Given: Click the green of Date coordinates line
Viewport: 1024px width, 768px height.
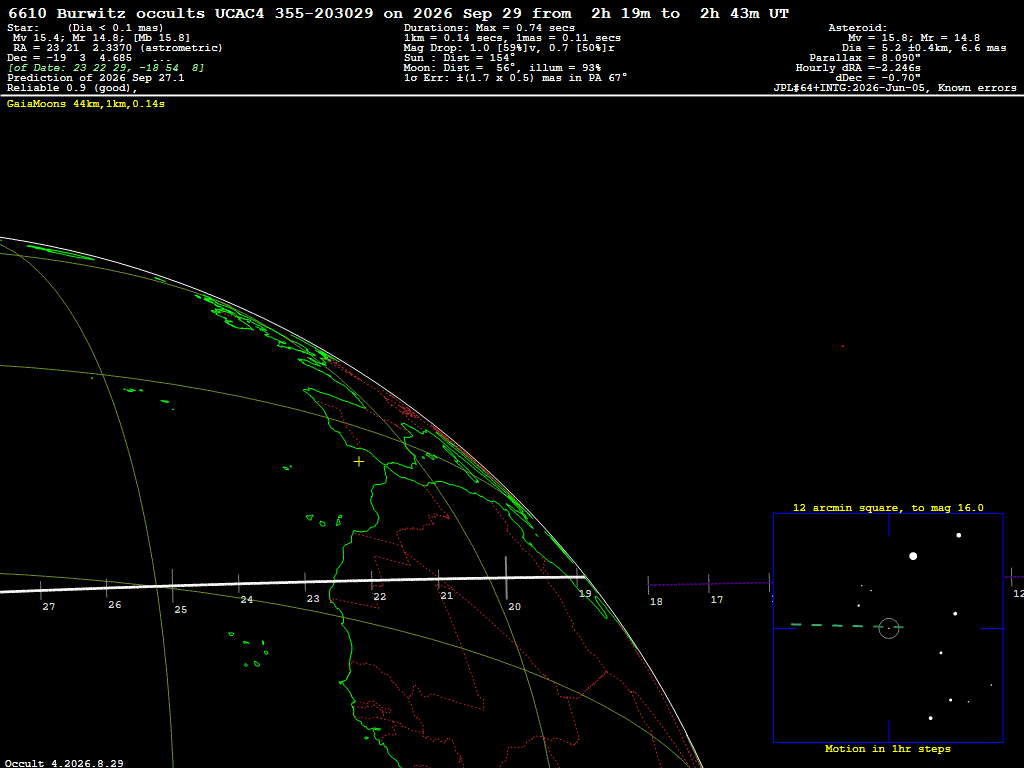Looking at the screenshot, I should (x=106, y=68).
